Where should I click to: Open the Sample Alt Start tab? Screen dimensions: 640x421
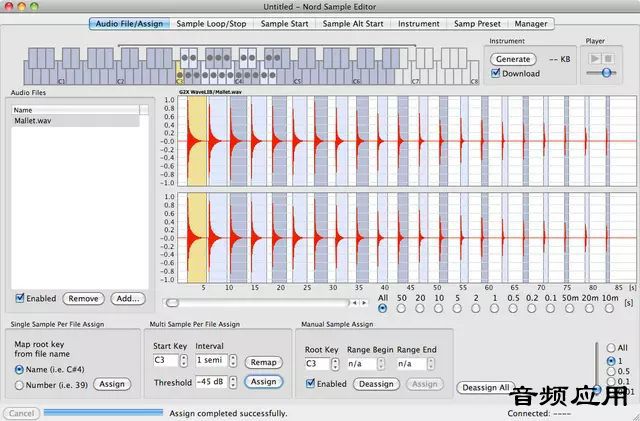[x=353, y=24]
